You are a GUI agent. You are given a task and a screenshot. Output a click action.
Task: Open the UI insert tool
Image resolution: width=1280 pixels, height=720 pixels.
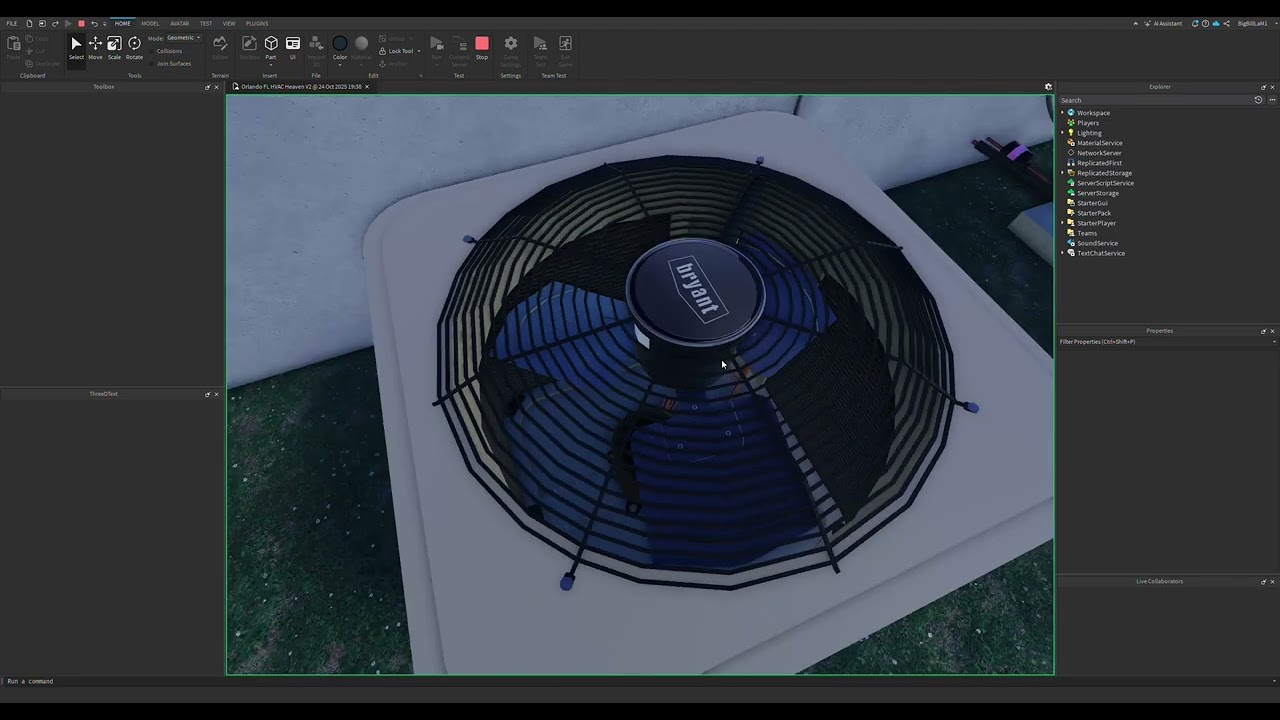[x=293, y=47]
